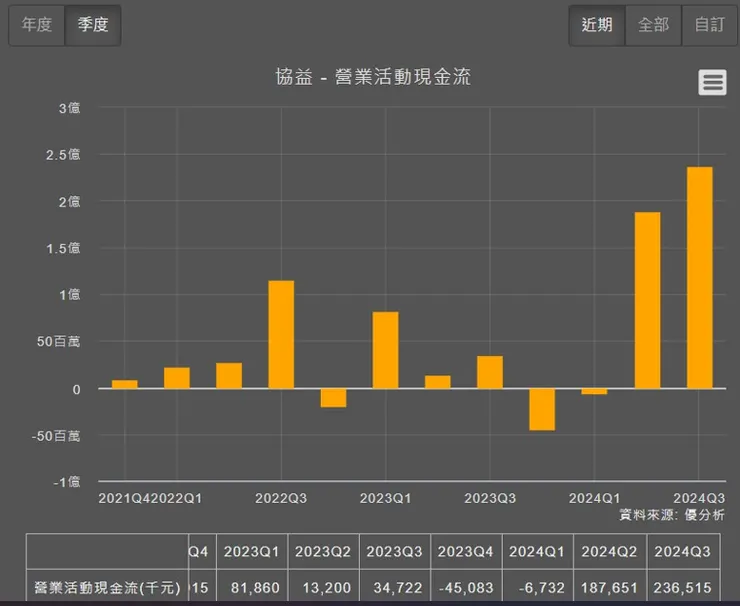740x606 pixels.
Task: Click the negative 2023Q4 bar
Action: [542, 409]
